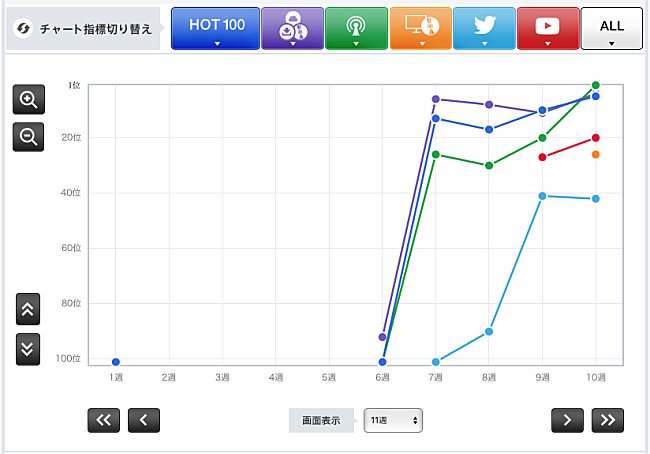Jump to first weeks with double-left arrow
Image resolution: width=650 pixels, height=454 pixels.
click(103, 420)
